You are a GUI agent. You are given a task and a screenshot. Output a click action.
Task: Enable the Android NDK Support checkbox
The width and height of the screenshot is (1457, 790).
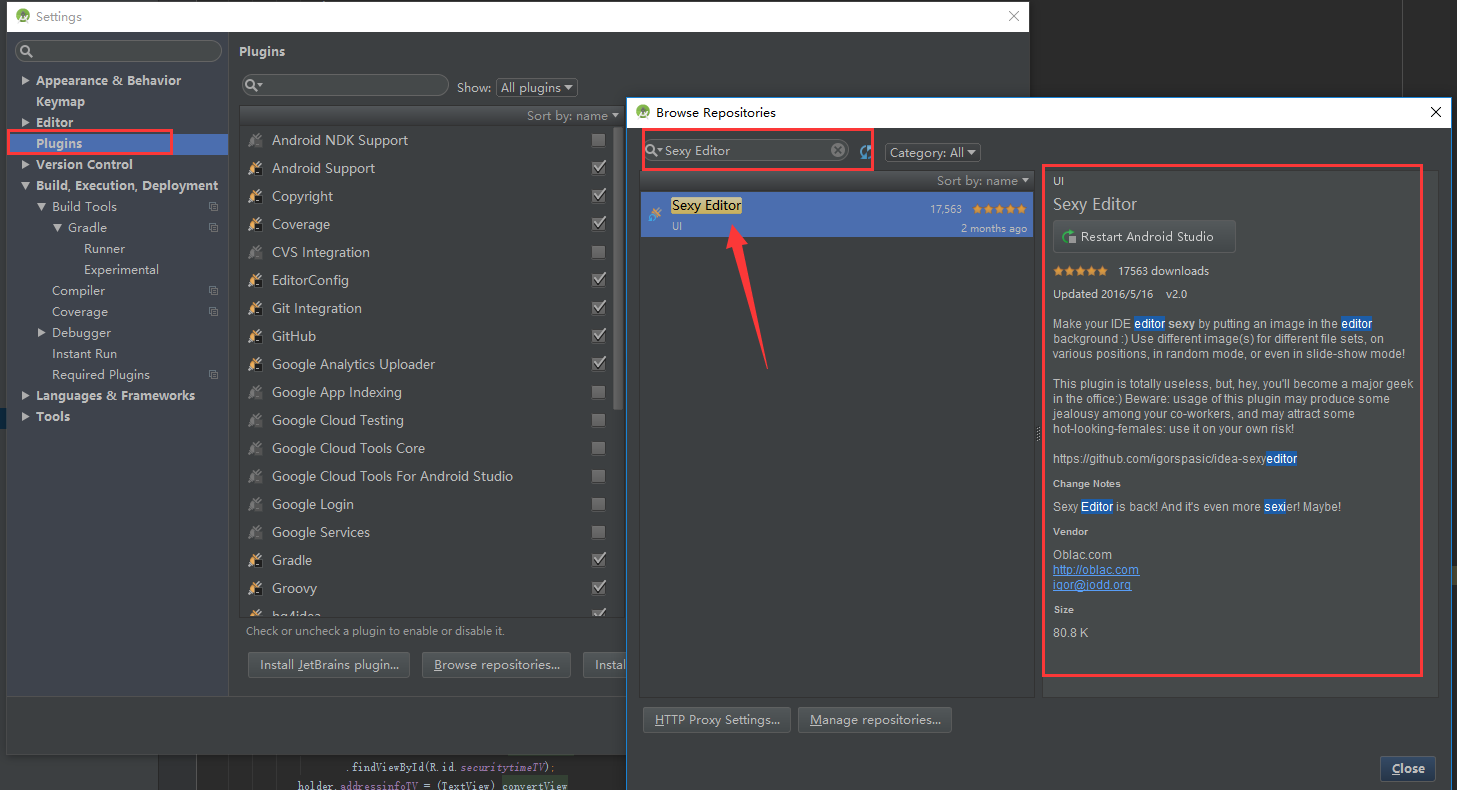pos(598,140)
